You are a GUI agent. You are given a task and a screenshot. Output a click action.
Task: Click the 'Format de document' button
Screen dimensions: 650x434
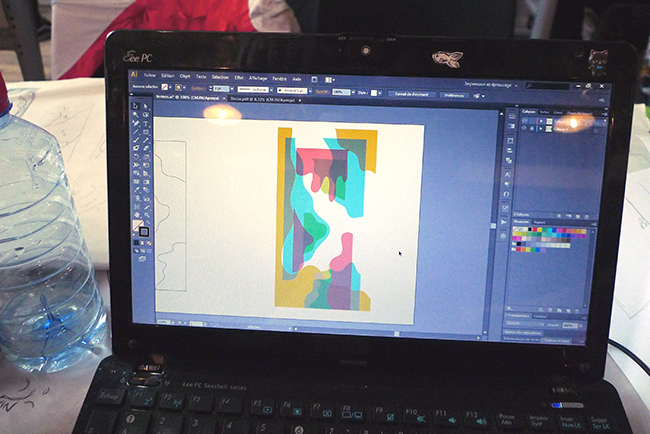pyautogui.click(x=411, y=94)
